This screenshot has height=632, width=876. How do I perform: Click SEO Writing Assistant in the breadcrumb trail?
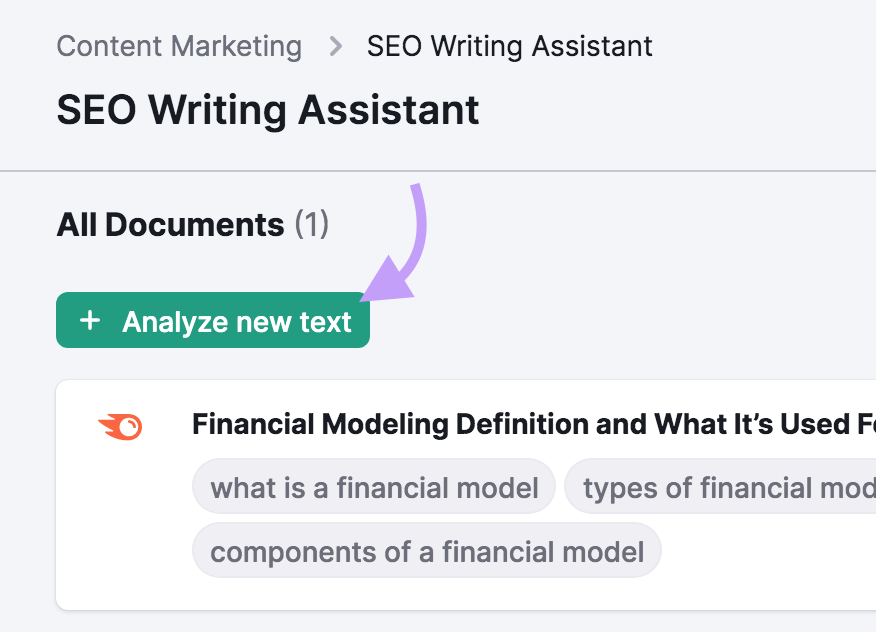pos(508,46)
